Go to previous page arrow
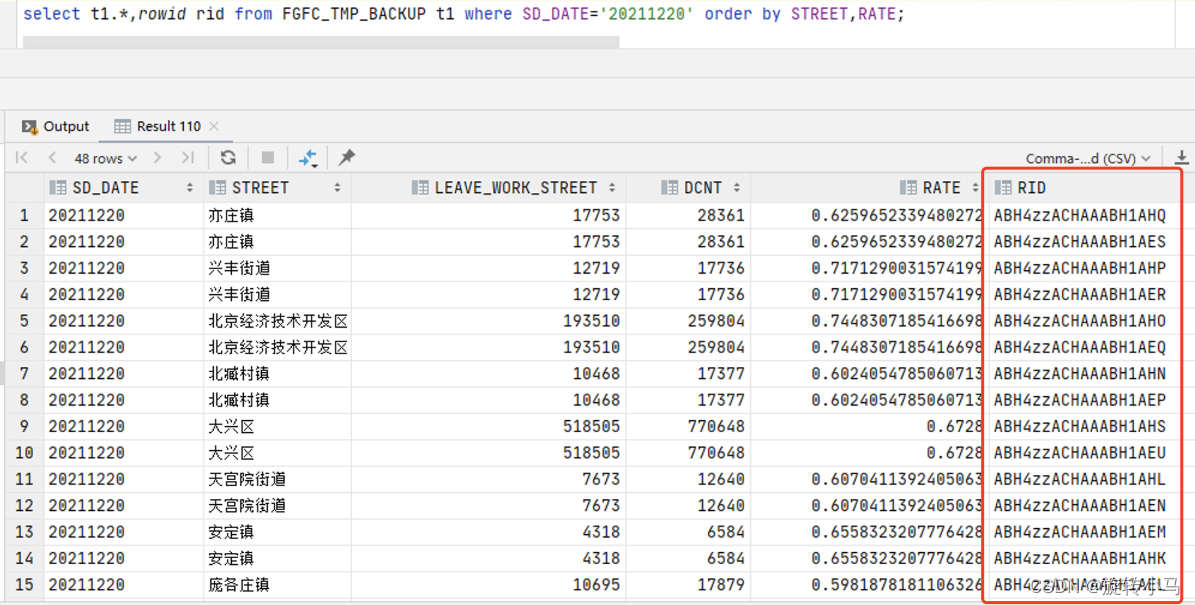Screen dimensions: 1195x605 point(52,158)
